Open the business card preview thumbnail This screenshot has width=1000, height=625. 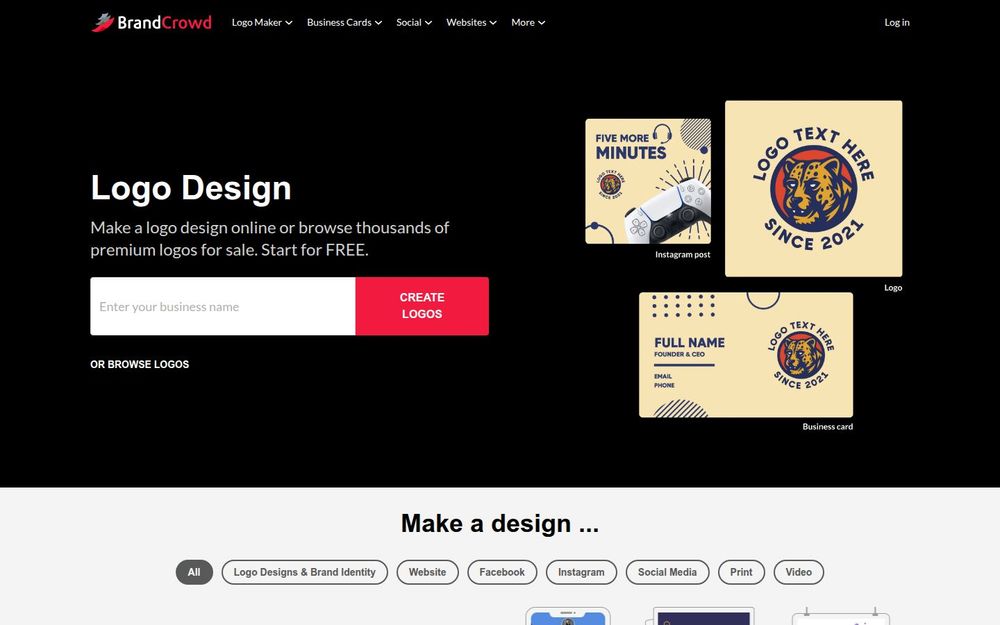pos(746,355)
